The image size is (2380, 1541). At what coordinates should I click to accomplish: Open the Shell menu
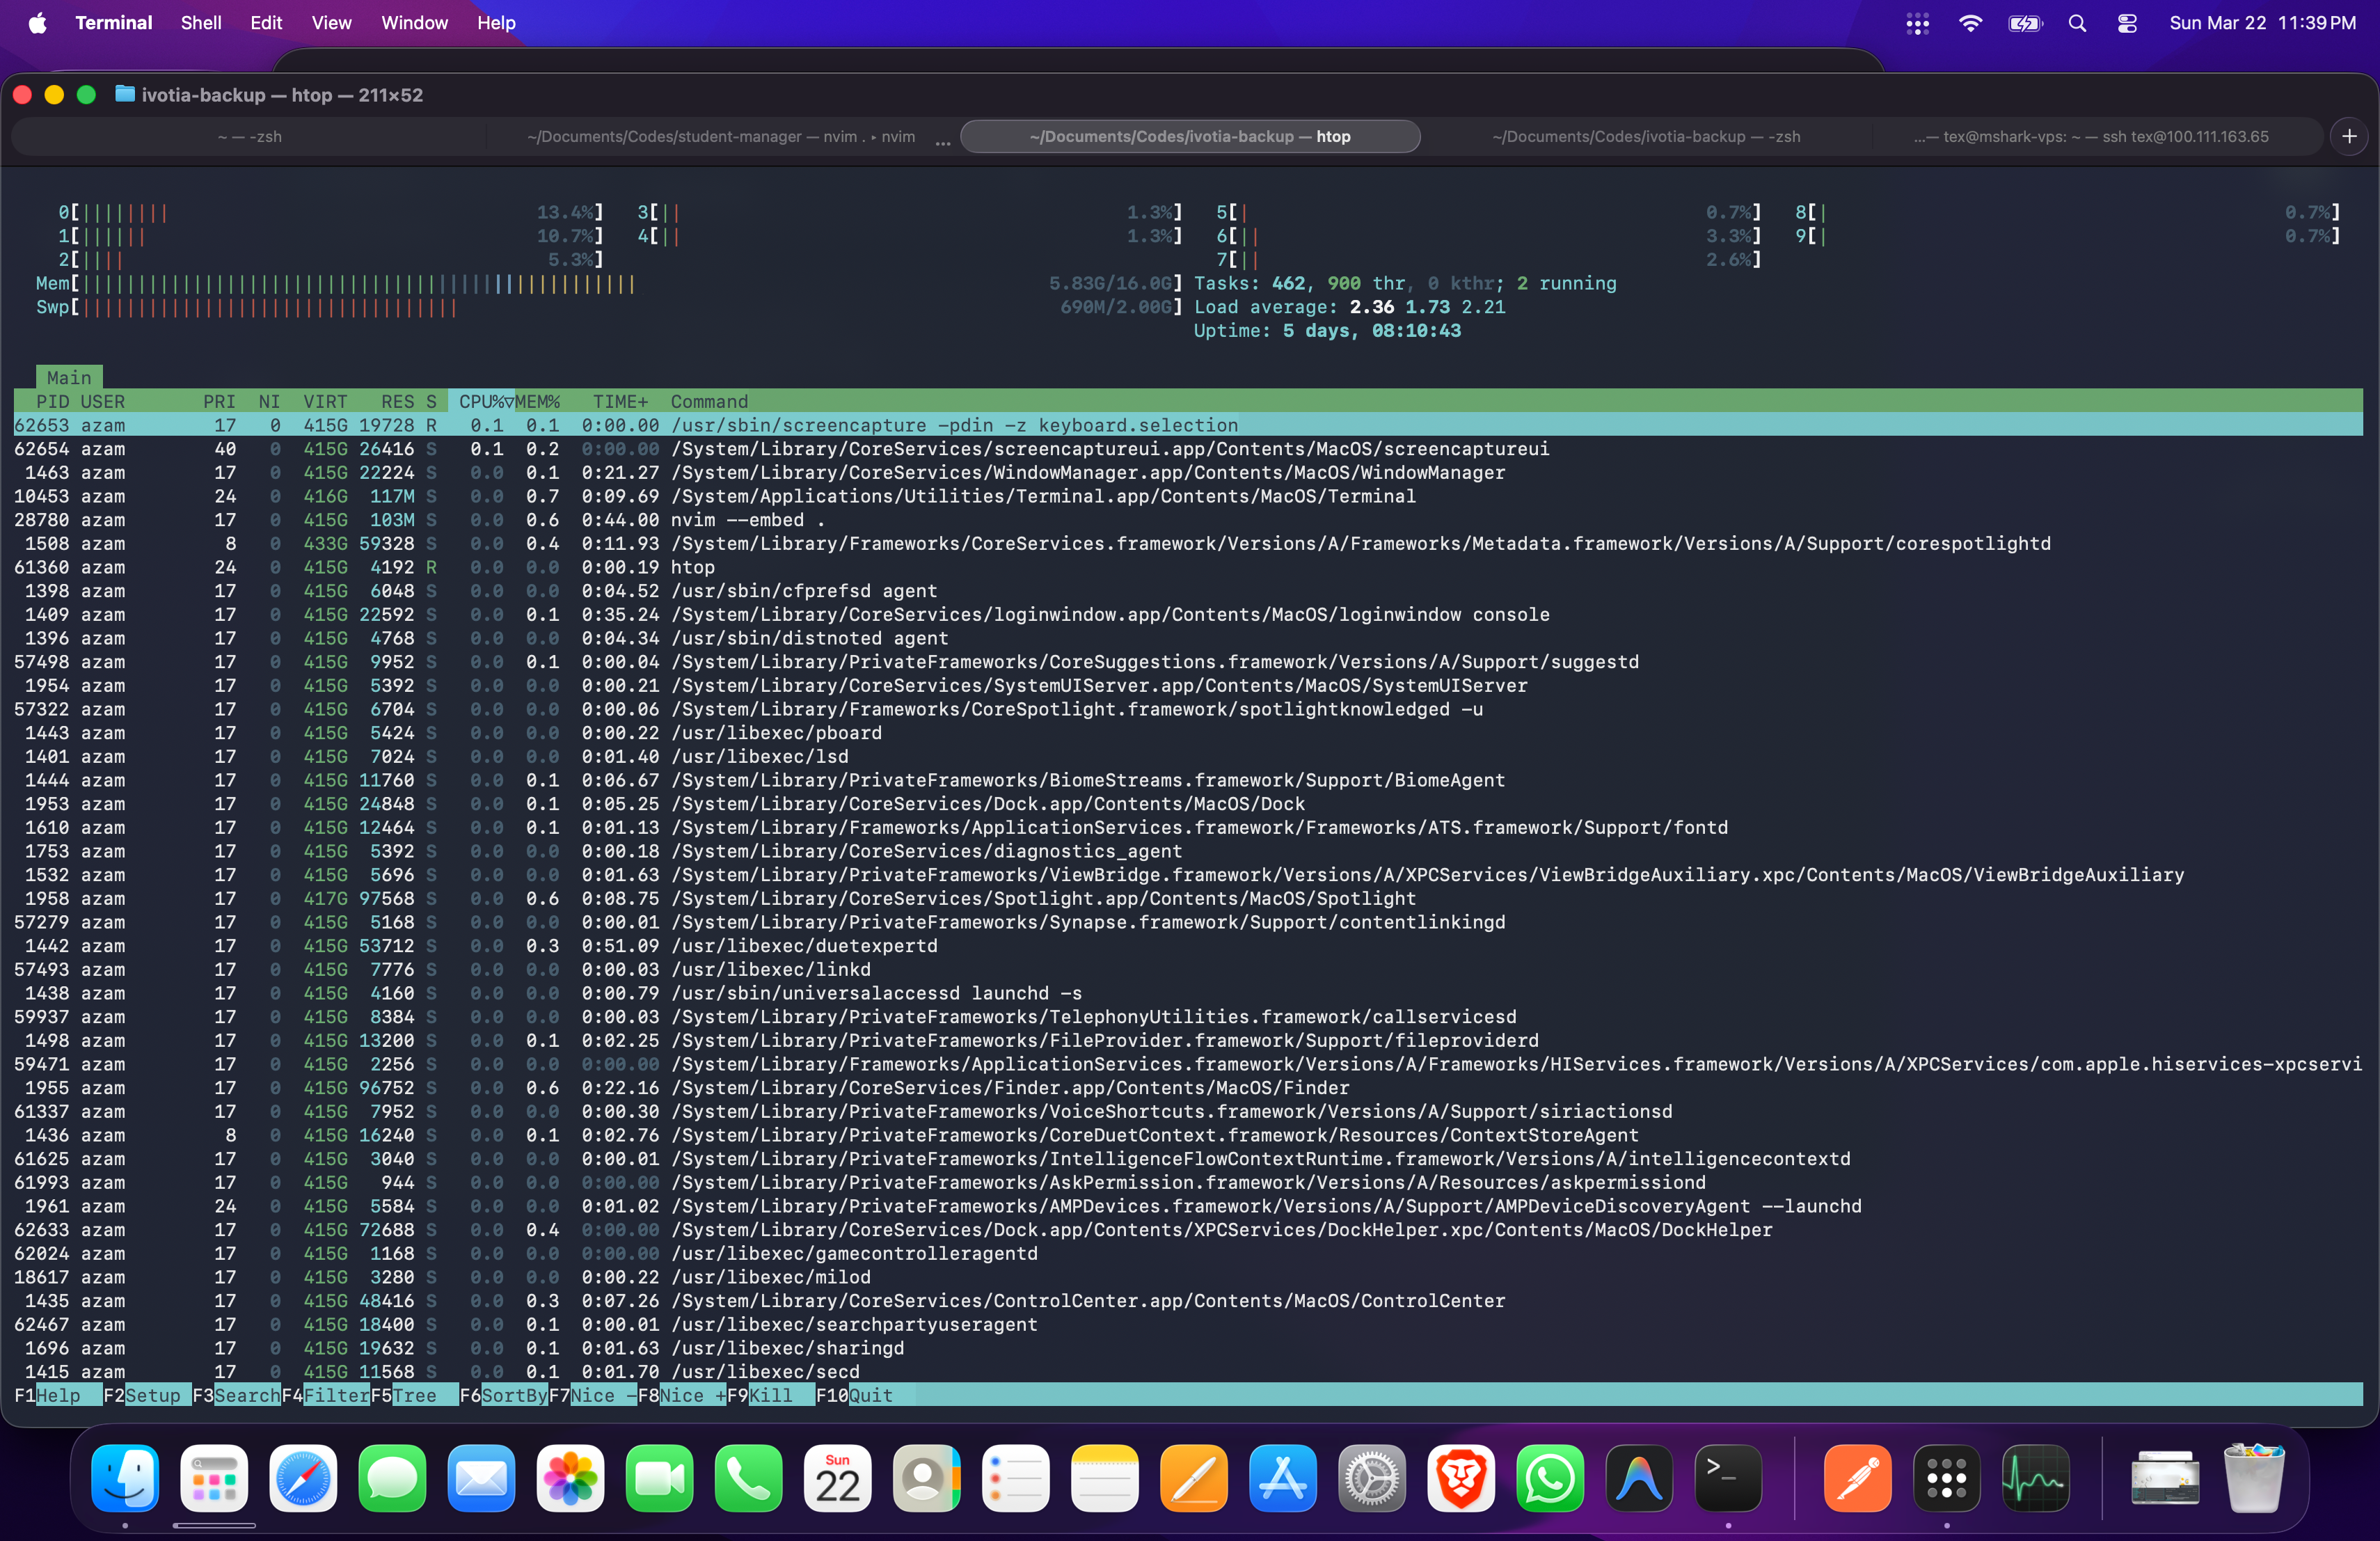point(200,23)
